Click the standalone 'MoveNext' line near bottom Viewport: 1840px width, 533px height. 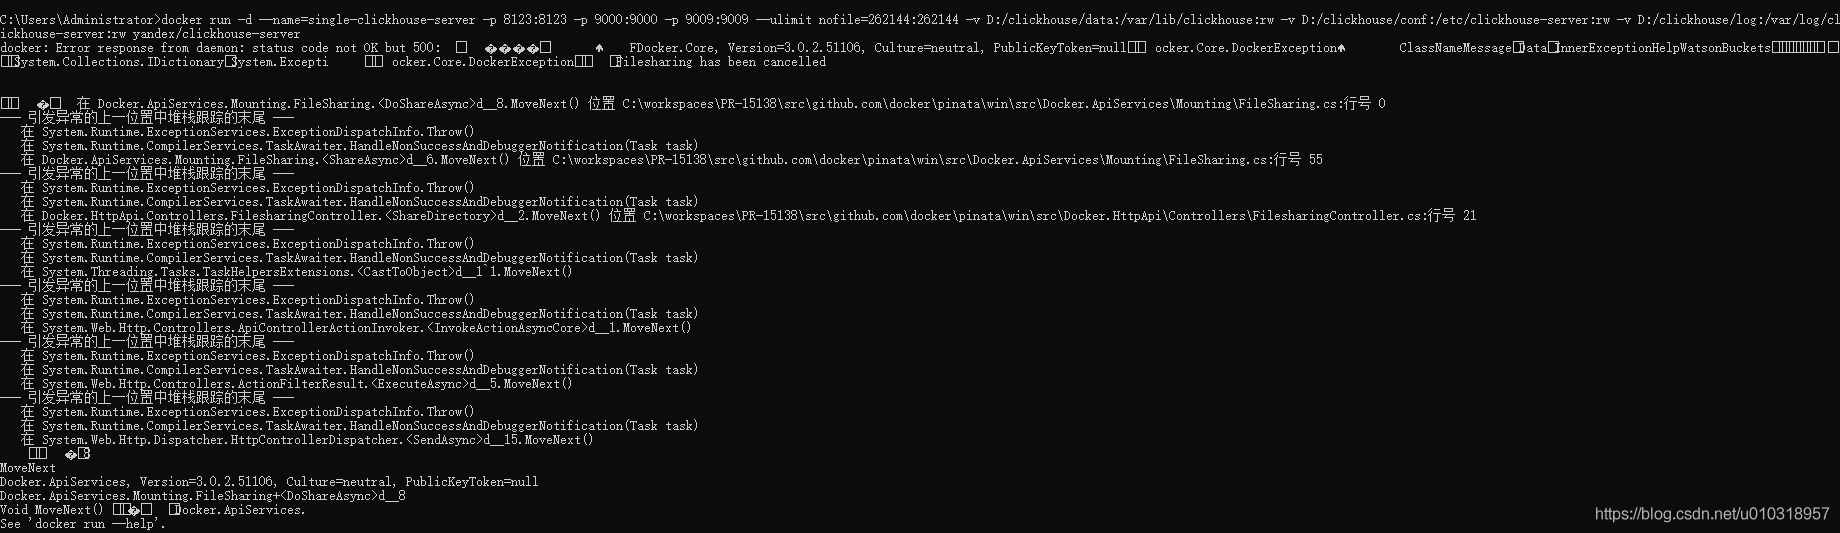(x=28, y=468)
